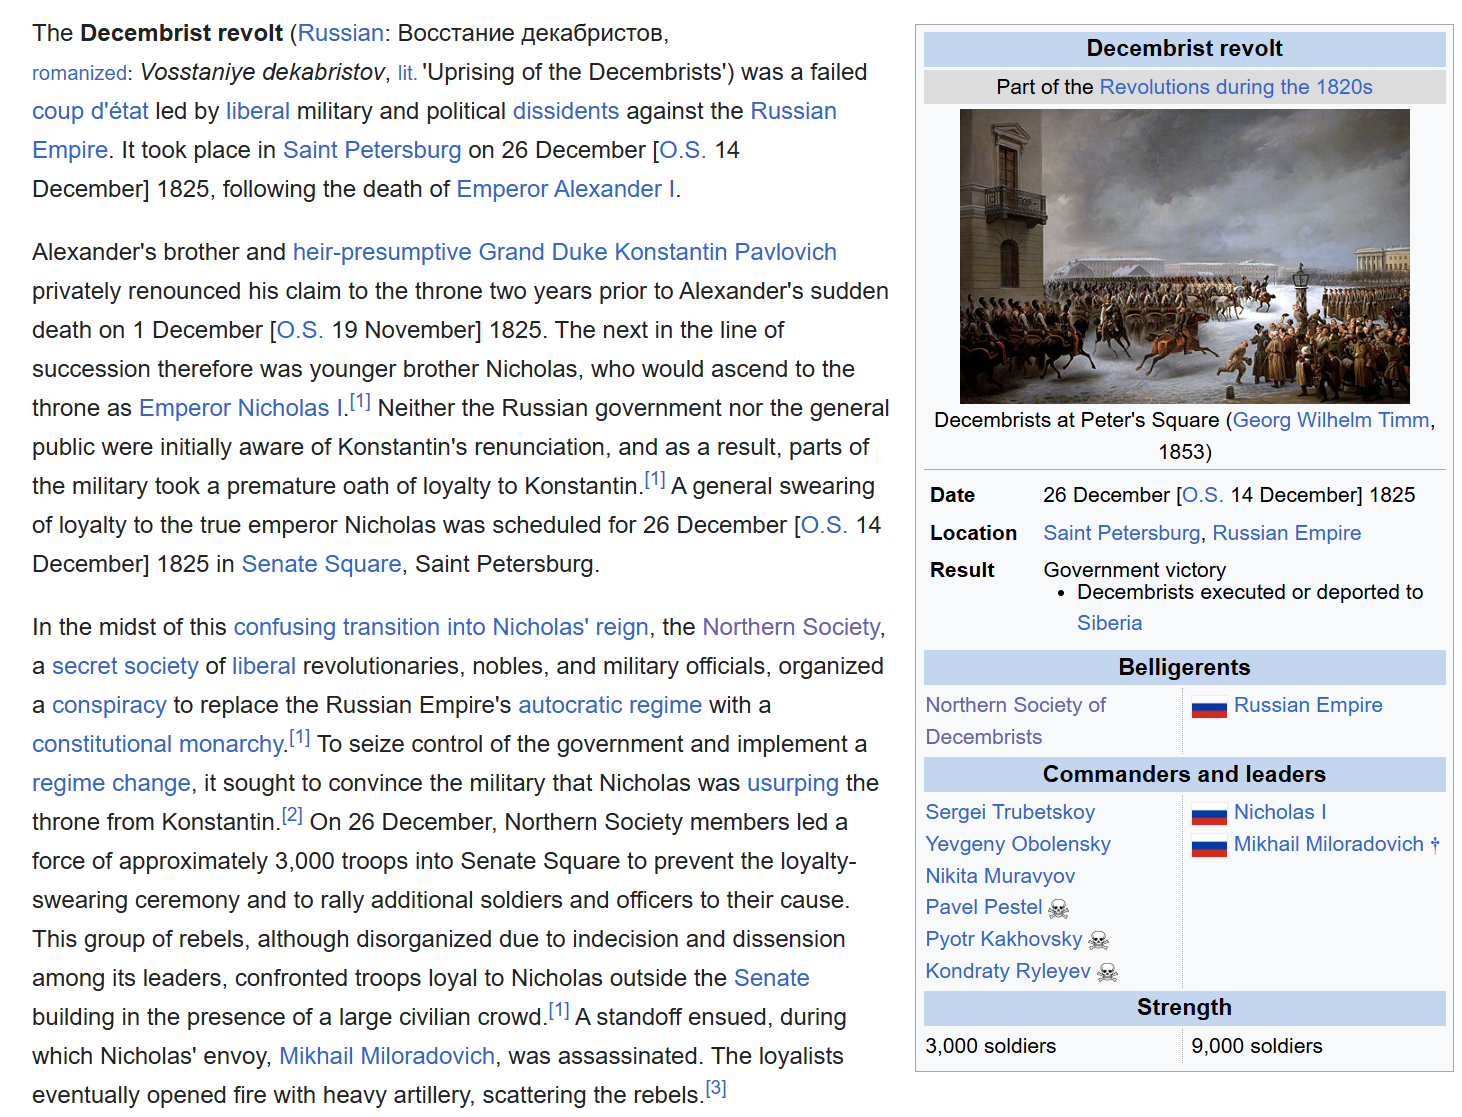This screenshot has width=1462, height=1117.
Task: Click the Russian language link before Восстание декабристов
Action: pos(341,33)
